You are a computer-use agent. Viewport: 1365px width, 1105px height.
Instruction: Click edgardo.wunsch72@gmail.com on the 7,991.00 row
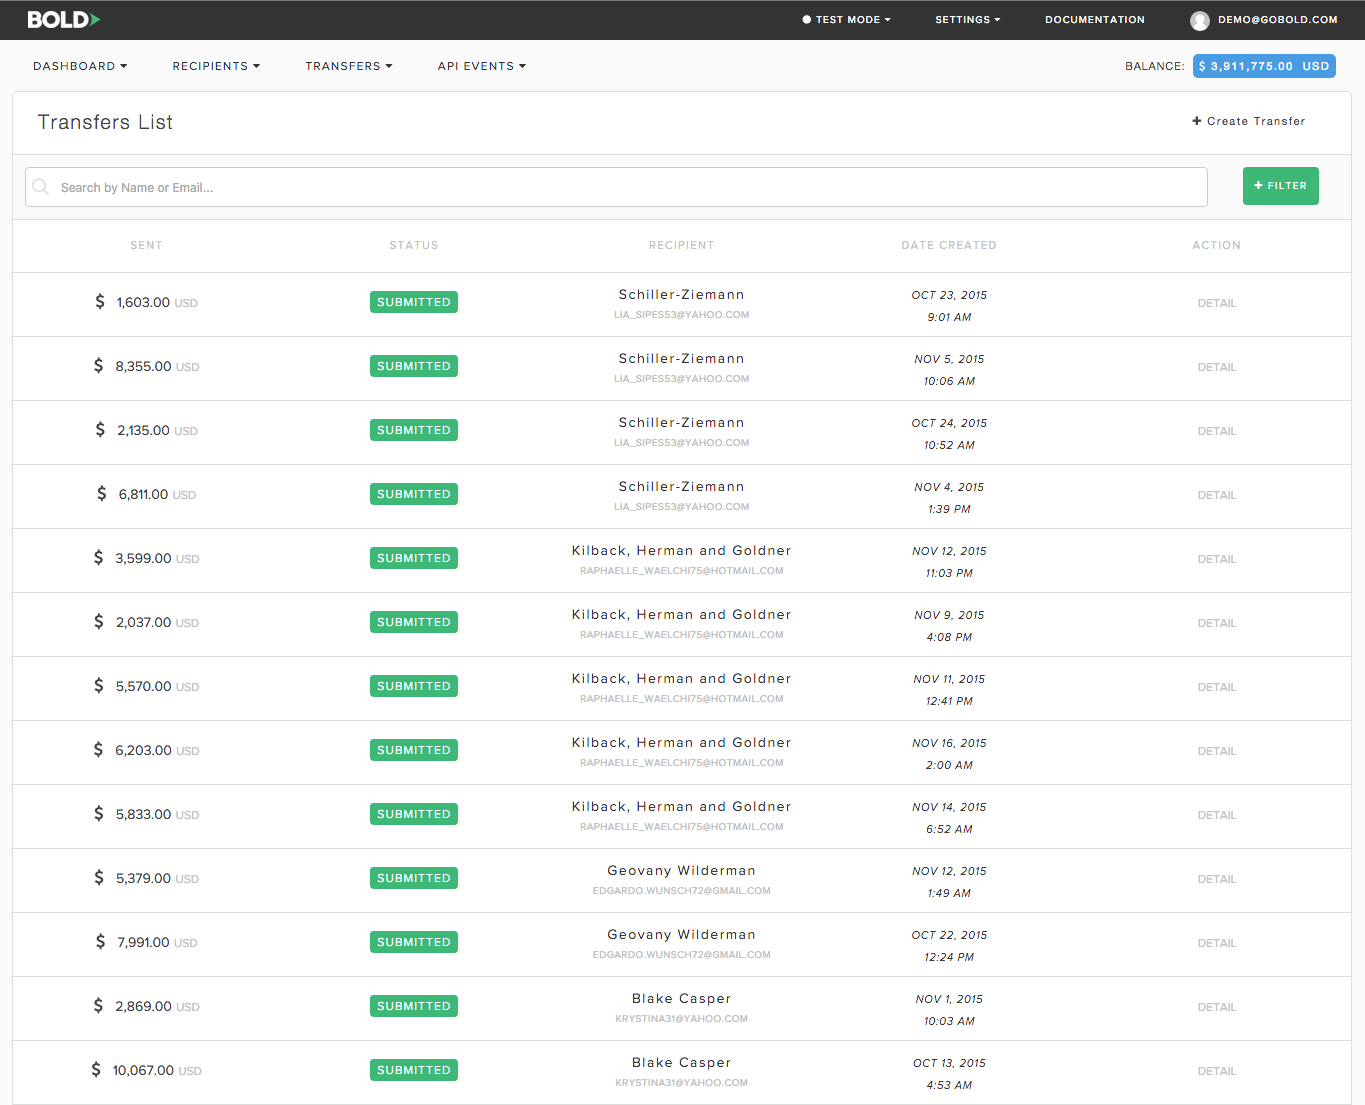681,955
